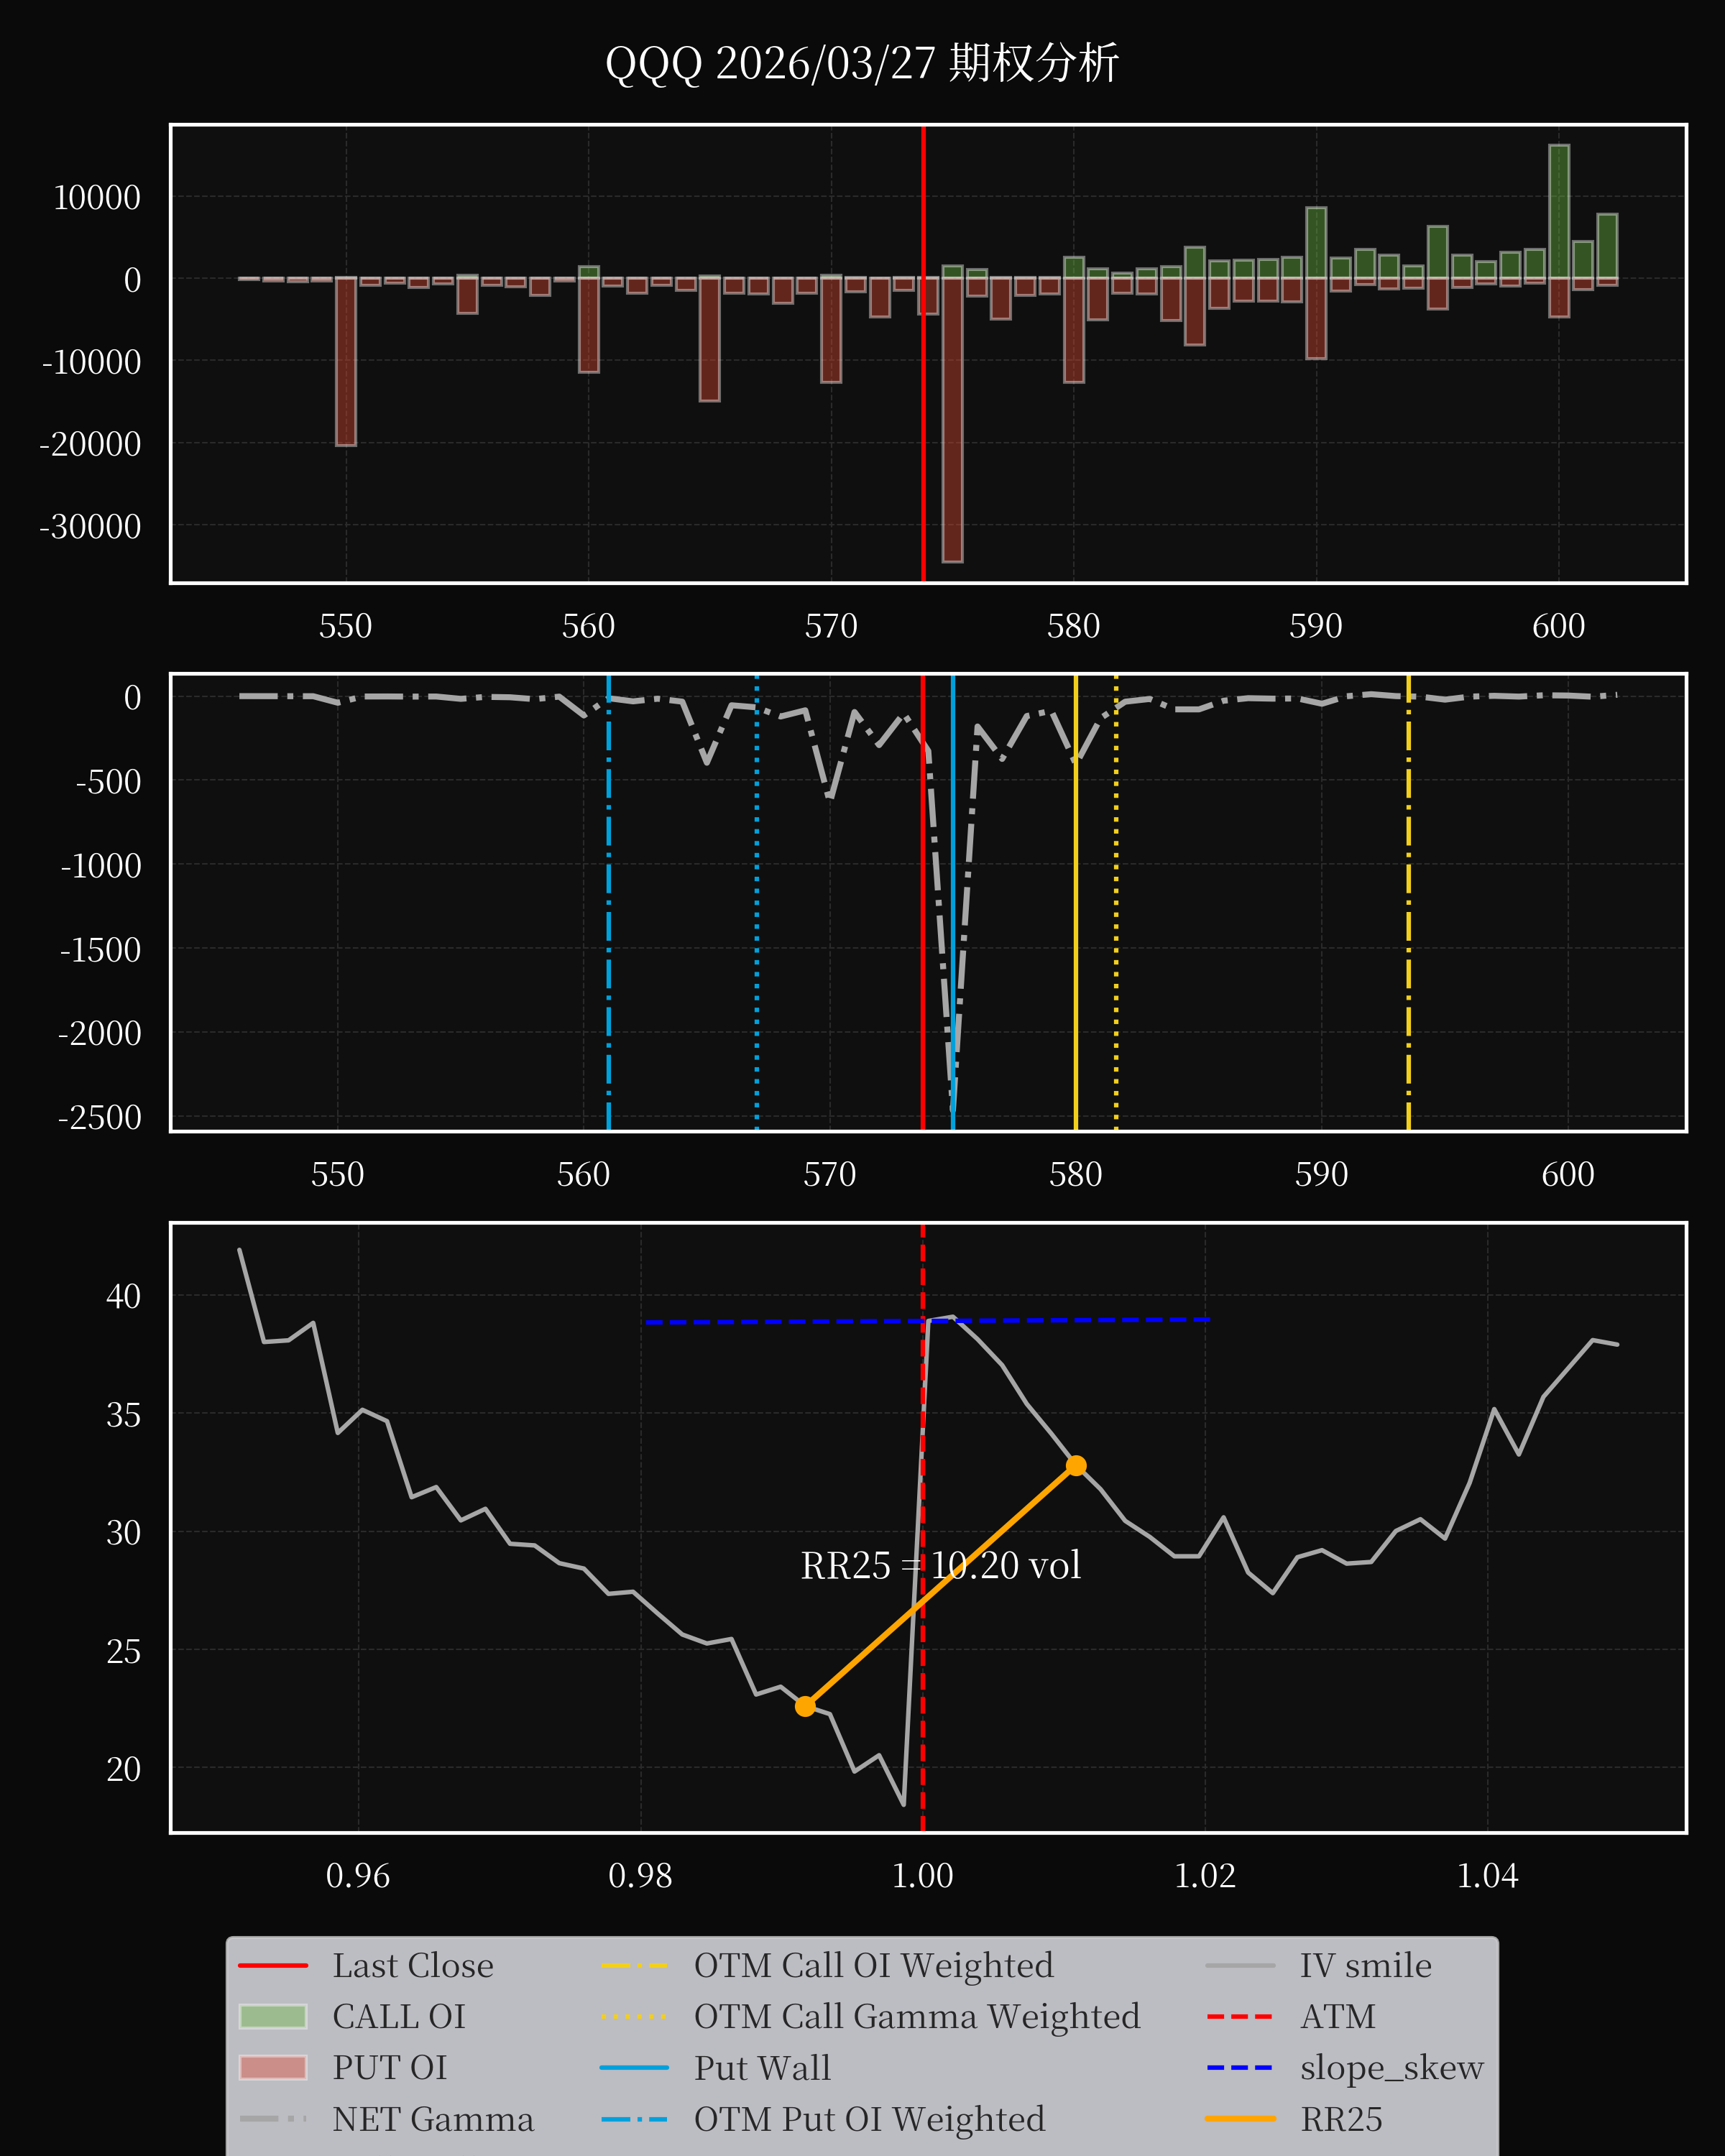Click the RR25 = 10.20 vol annotation
This screenshot has width=1725, height=2156.
pos(941,1565)
